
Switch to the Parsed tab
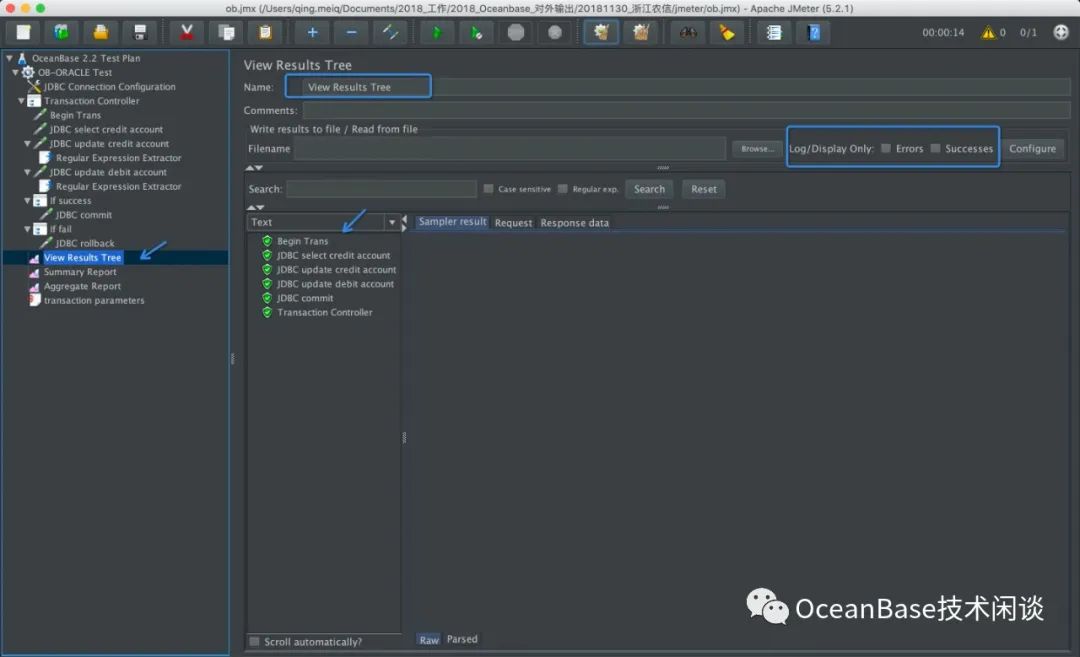click(x=461, y=639)
